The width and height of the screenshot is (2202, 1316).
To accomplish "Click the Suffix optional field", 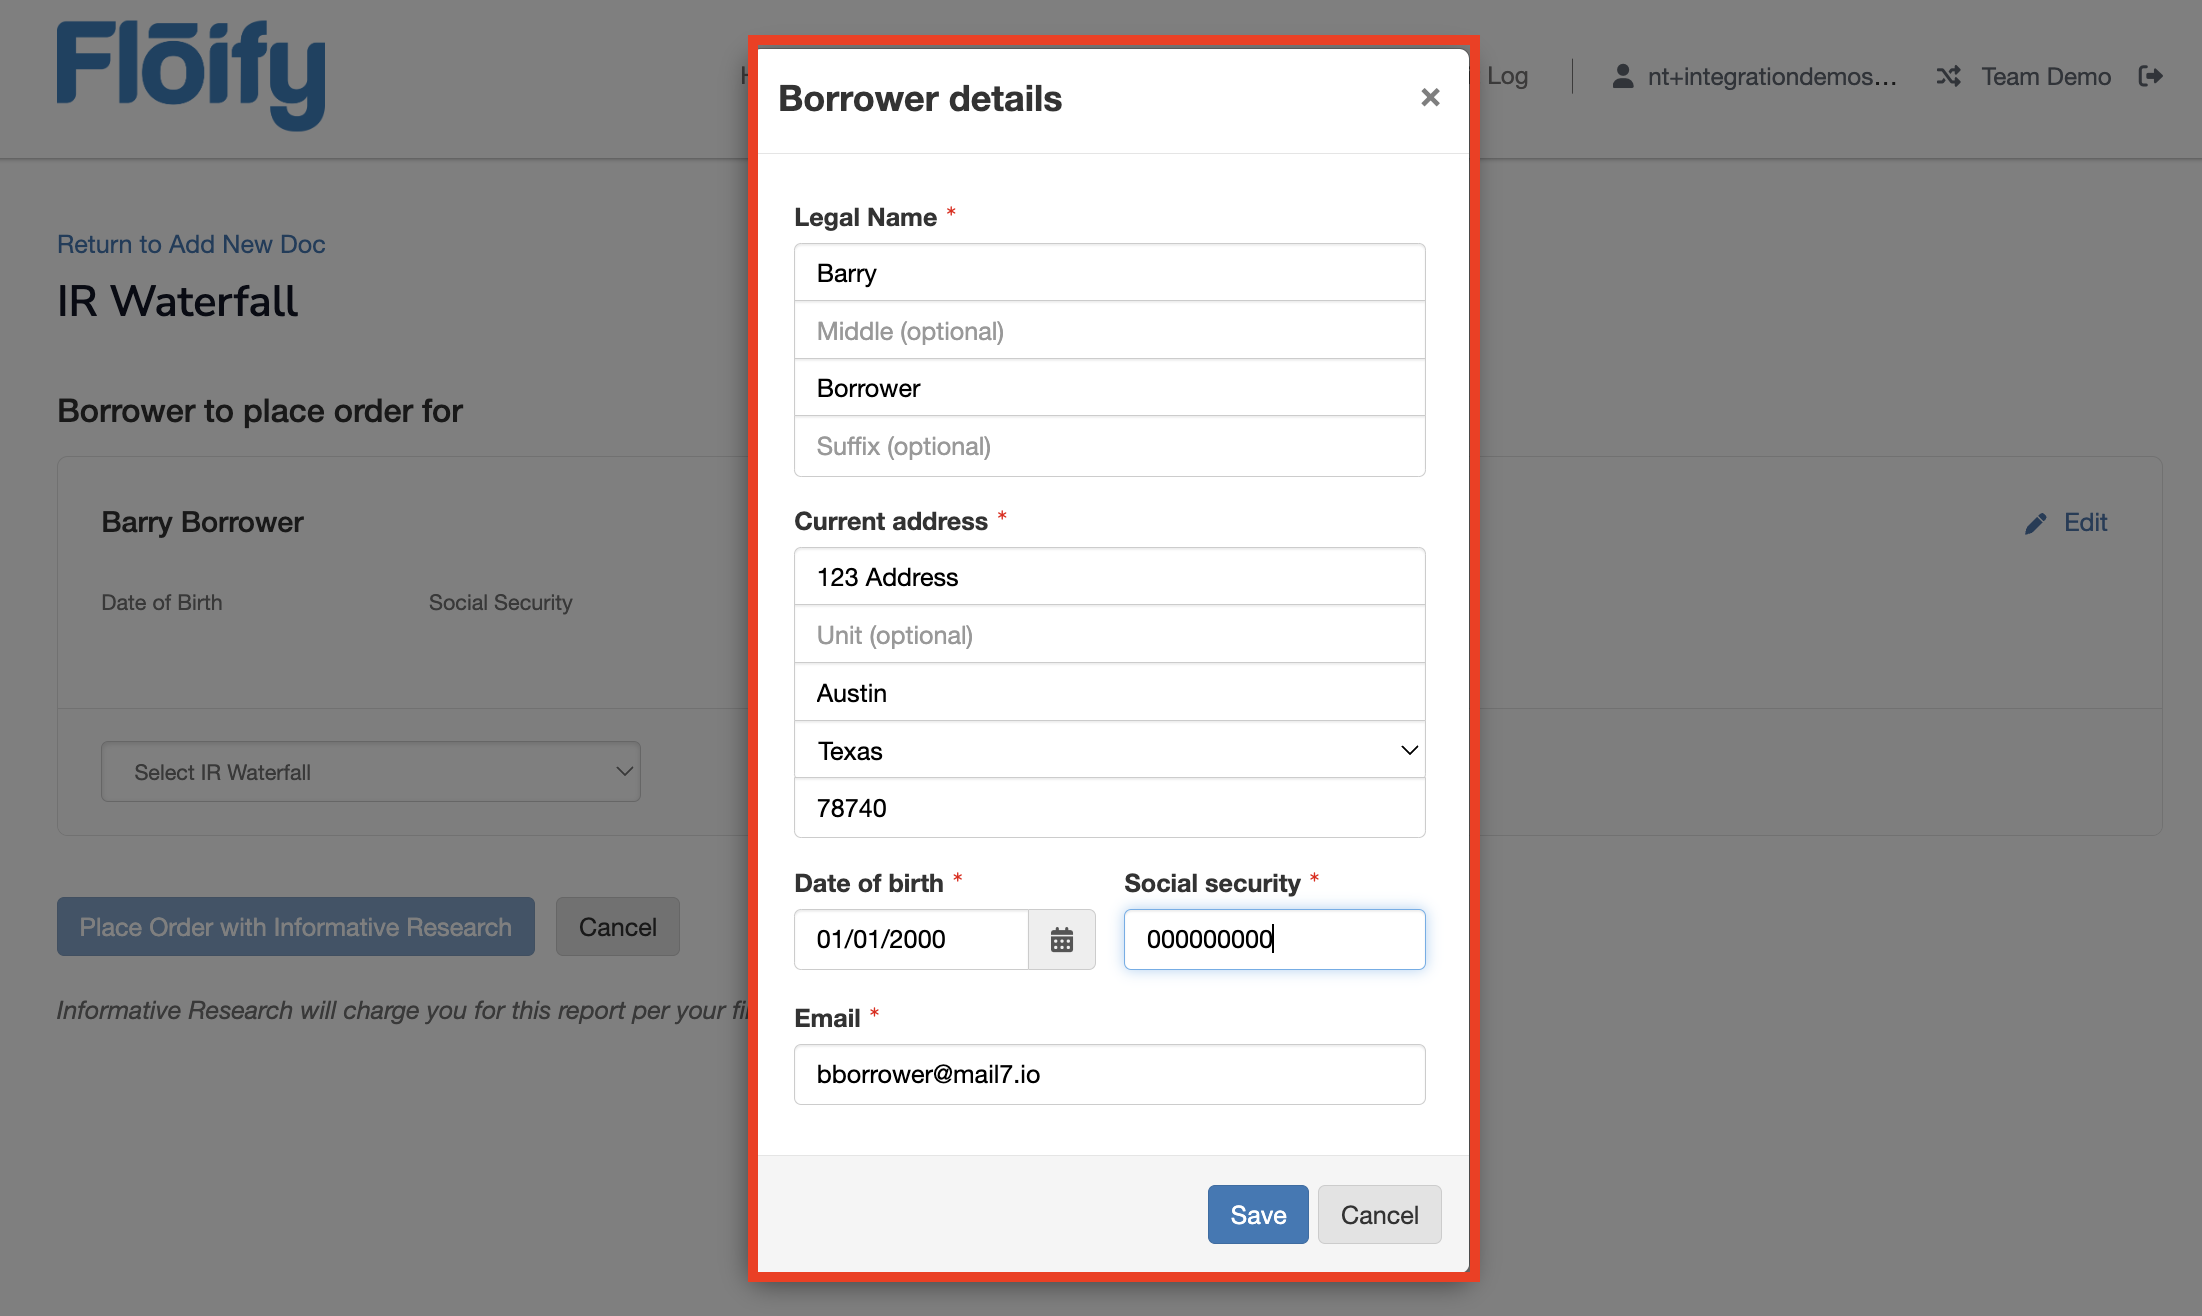I will coord(1109,446).
